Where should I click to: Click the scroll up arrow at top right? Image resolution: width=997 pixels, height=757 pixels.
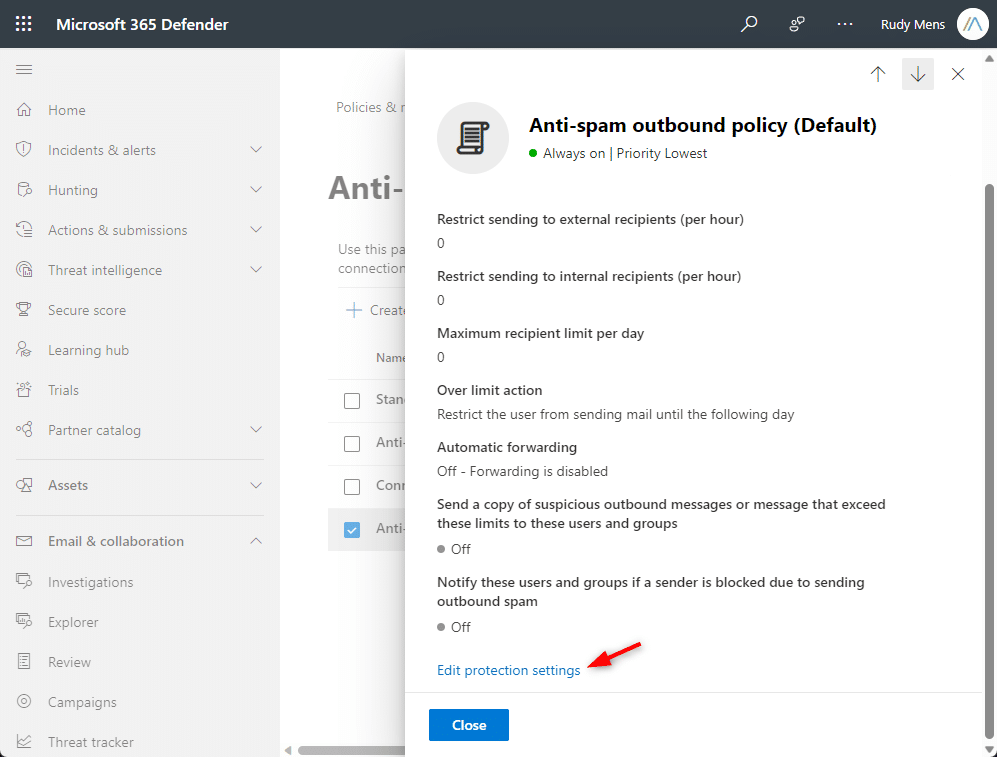tap(989, 58)
